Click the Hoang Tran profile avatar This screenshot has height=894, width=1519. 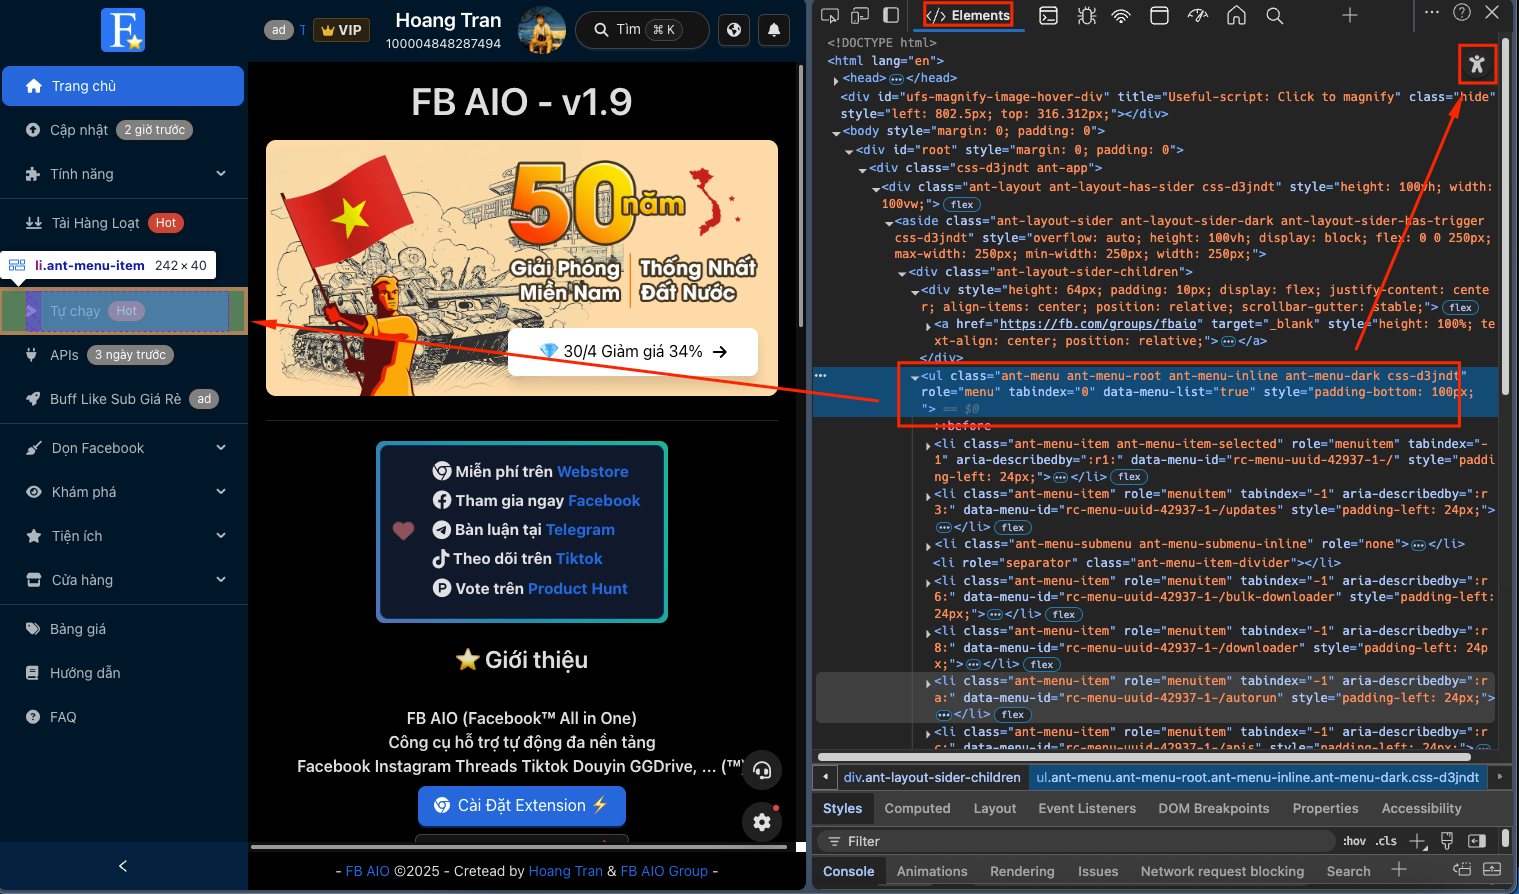[542, 30]
